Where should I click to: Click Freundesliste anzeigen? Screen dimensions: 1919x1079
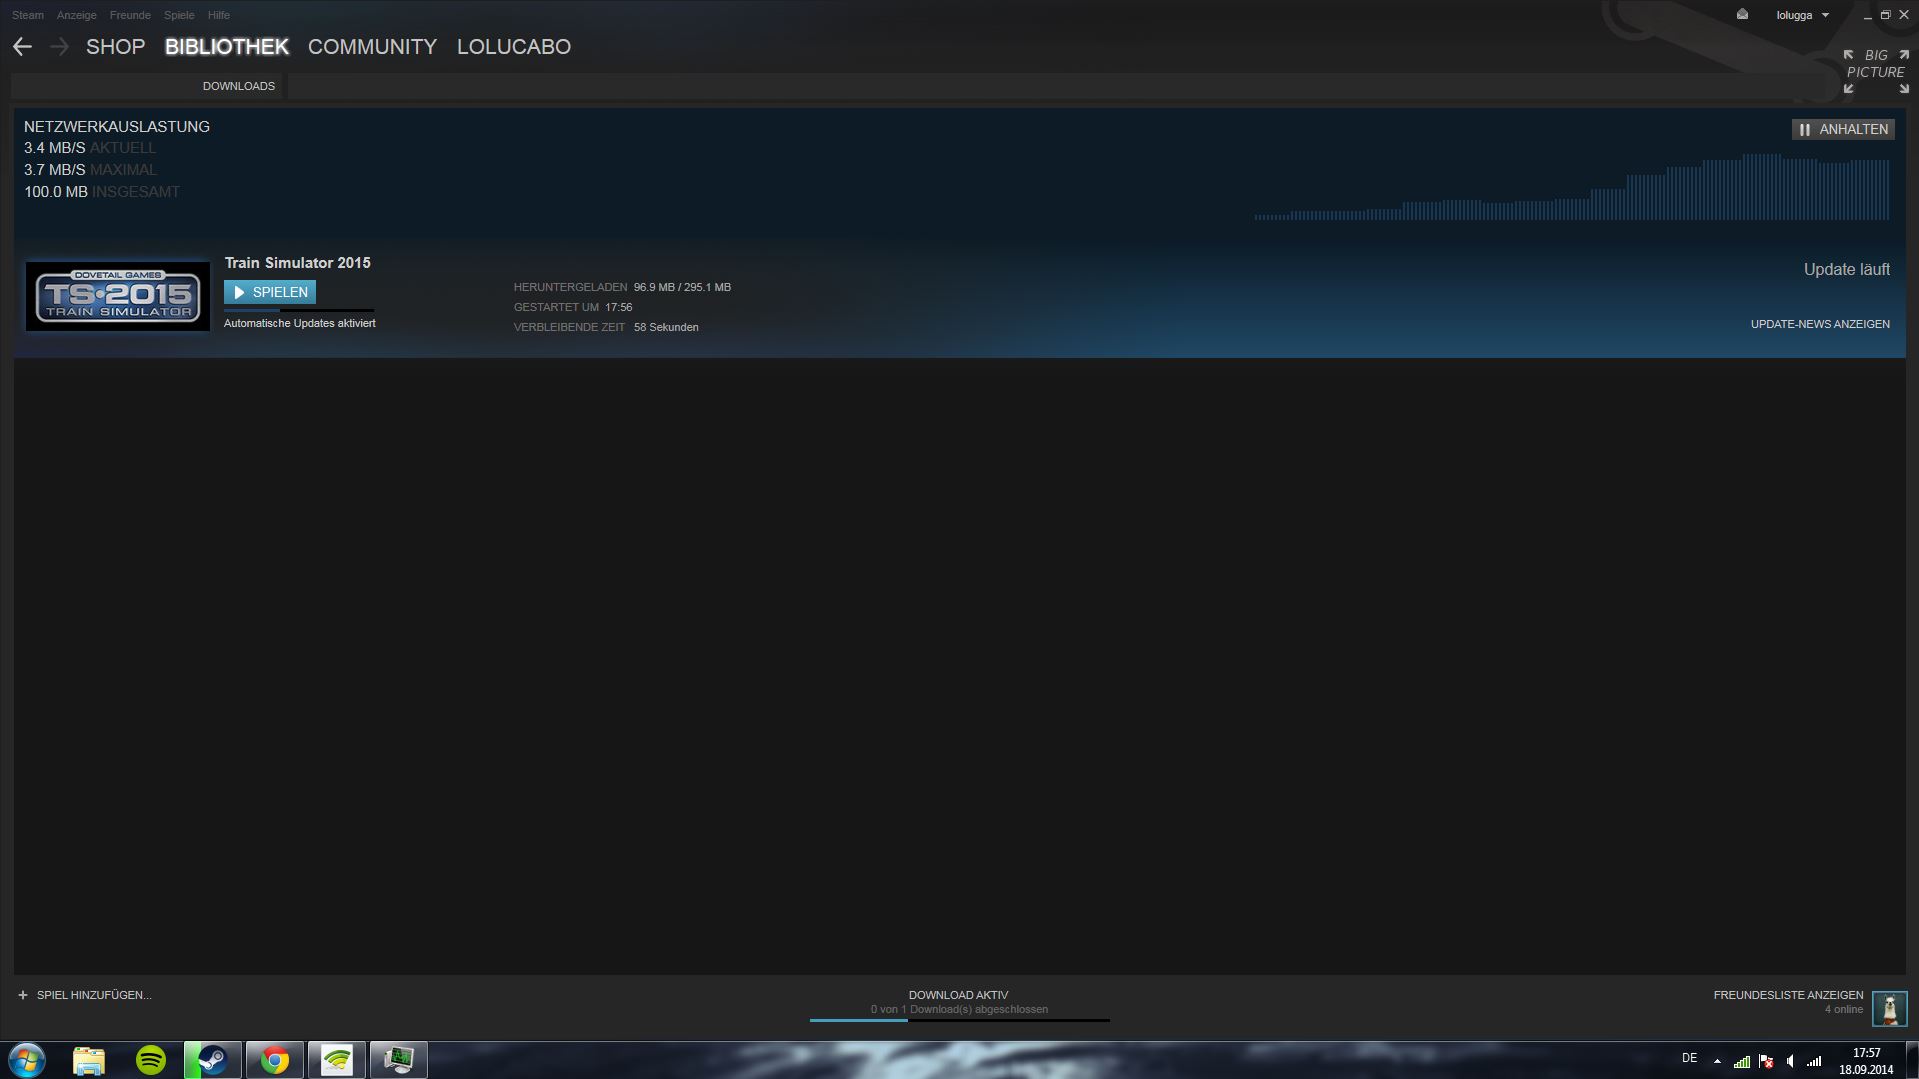click(1788, 995)
